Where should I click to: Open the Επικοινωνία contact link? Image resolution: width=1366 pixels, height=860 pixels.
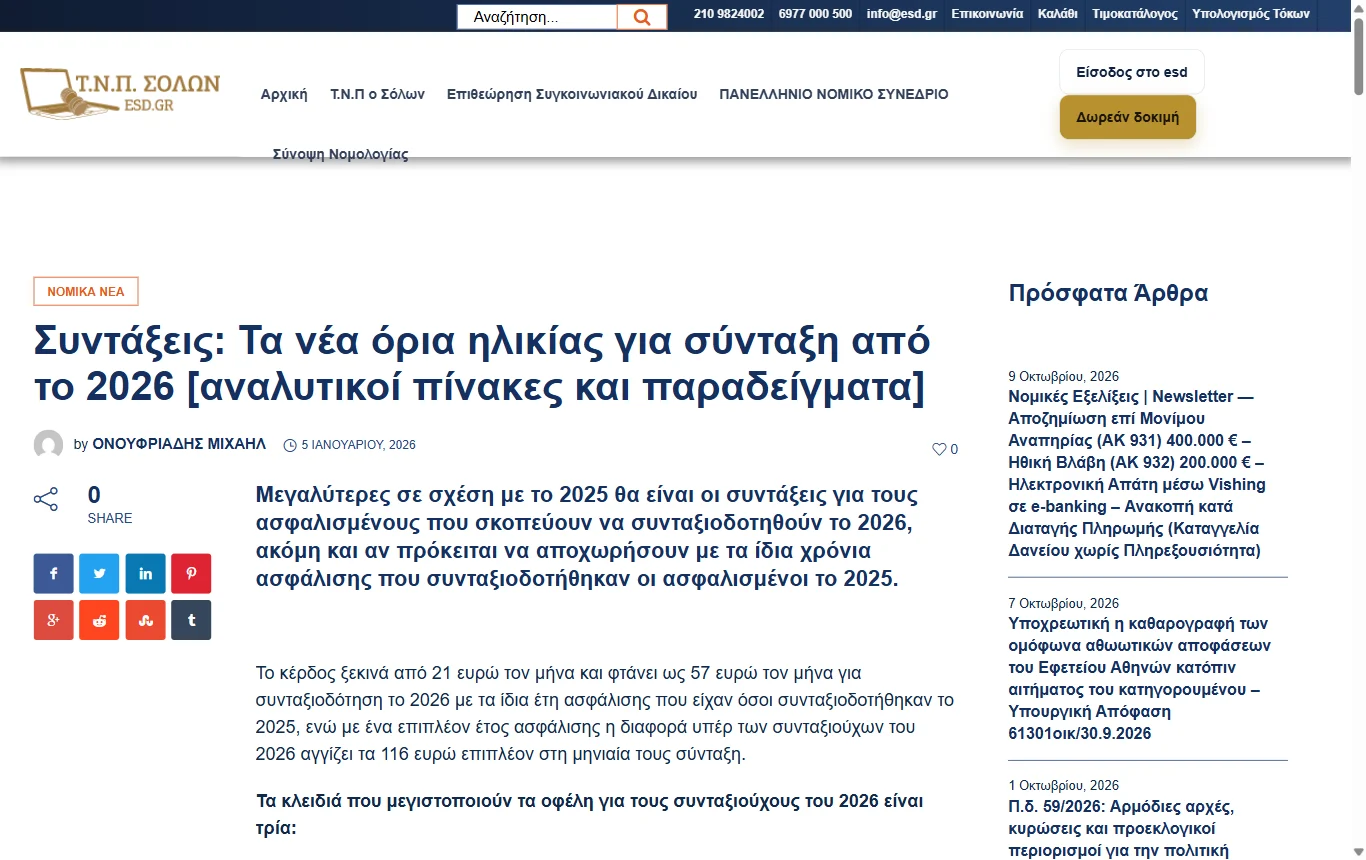(x=987, y=14)
